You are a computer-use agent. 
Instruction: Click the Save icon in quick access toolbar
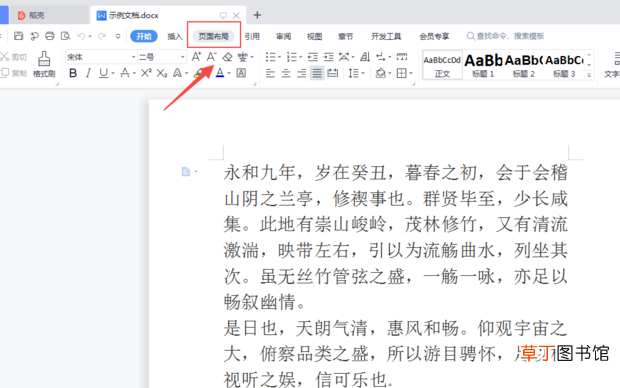coord(18,36)
